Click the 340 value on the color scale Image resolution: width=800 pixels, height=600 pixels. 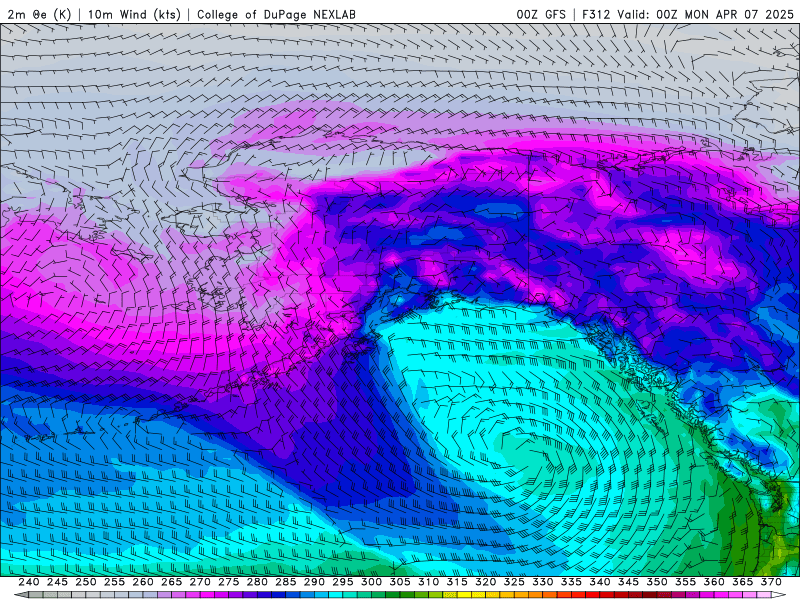pos(600,582)
